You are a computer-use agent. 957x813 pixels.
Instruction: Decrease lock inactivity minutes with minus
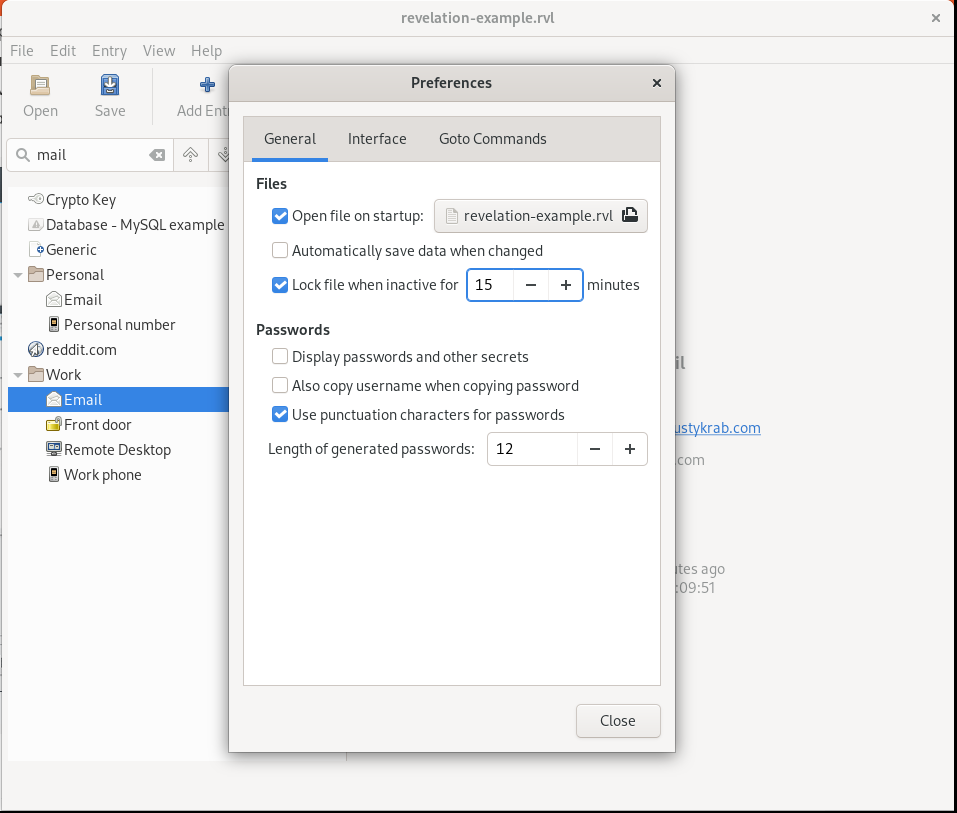pyautogui.click(x=531, y=285)
